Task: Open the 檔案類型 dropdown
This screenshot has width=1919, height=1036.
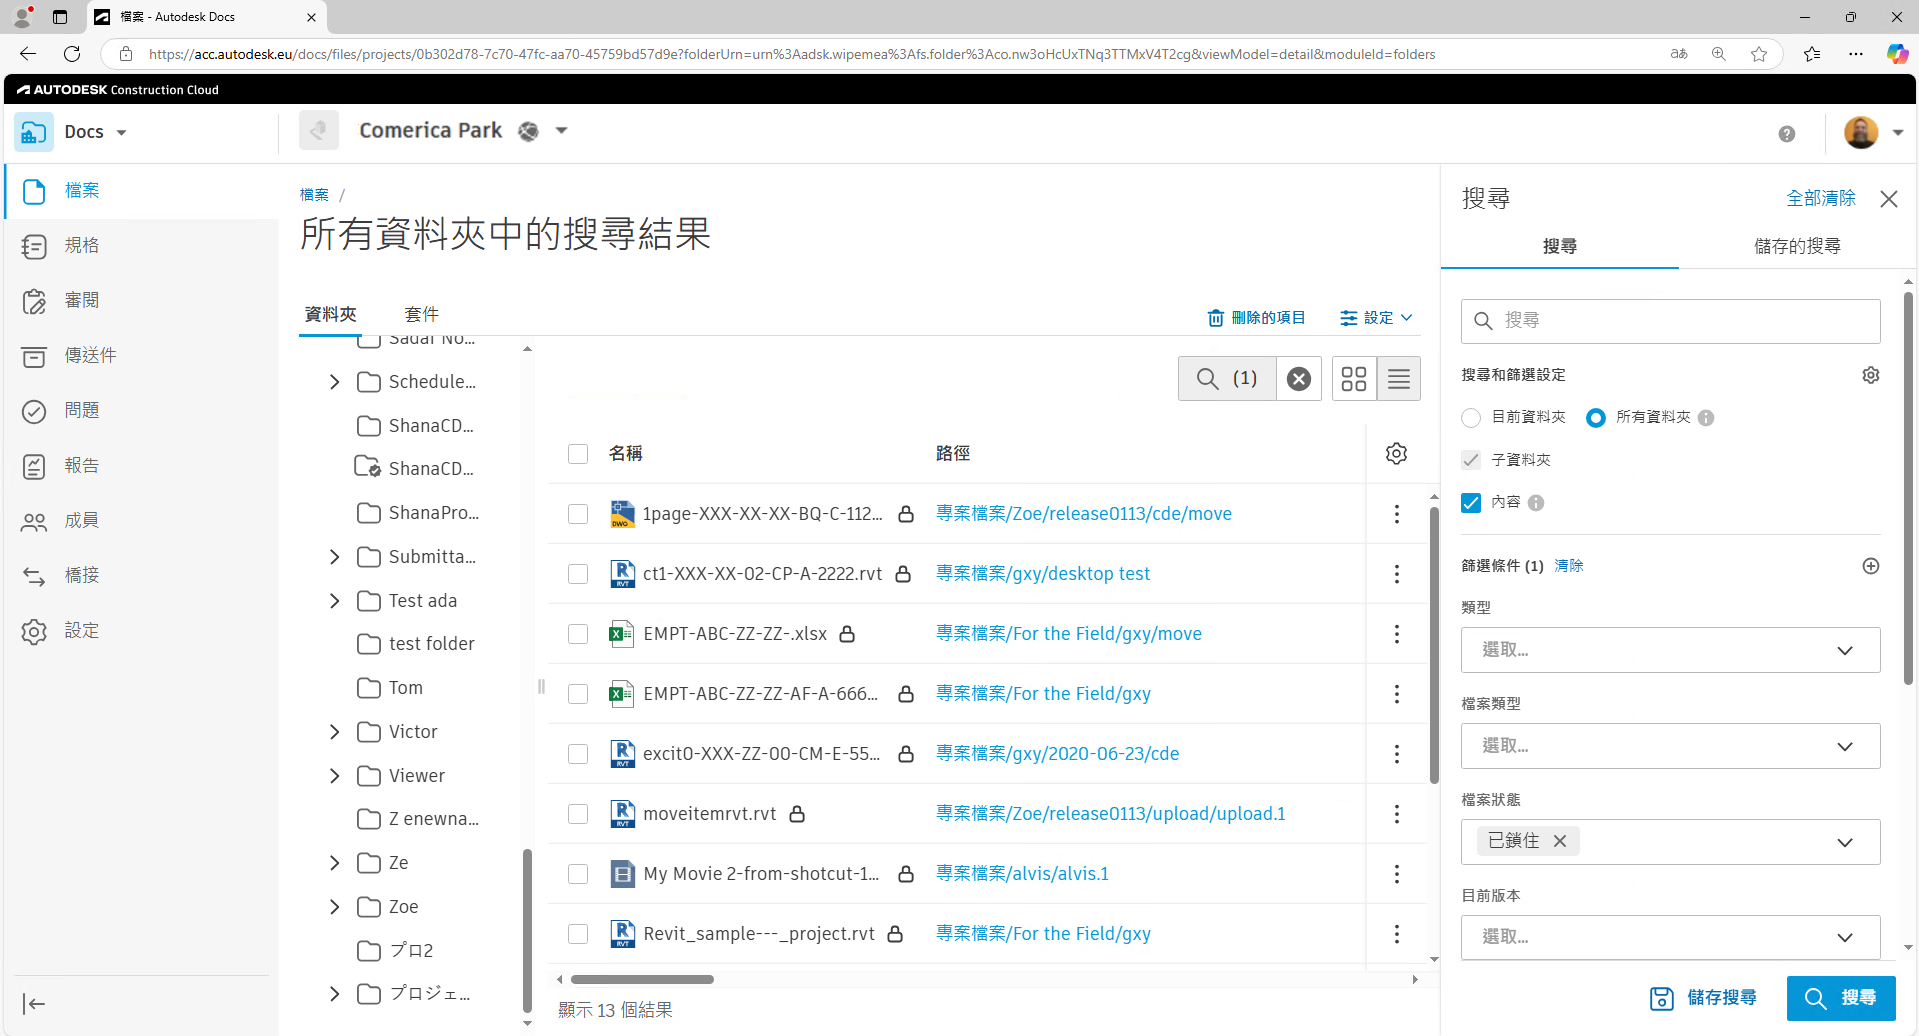Action: (1670, 746)
